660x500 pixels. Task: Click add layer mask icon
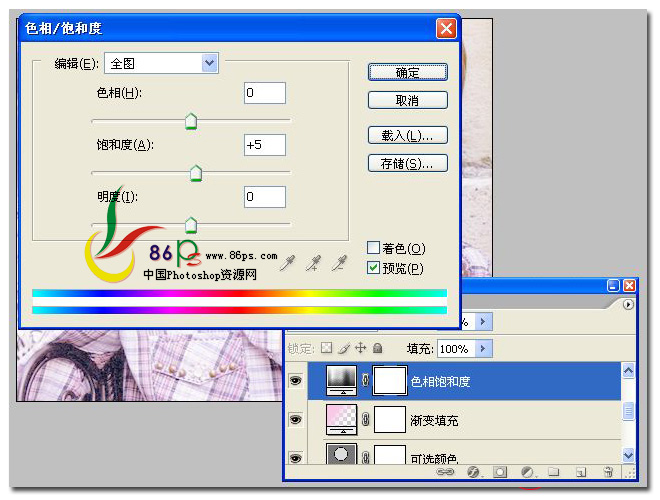click(500, 472)
